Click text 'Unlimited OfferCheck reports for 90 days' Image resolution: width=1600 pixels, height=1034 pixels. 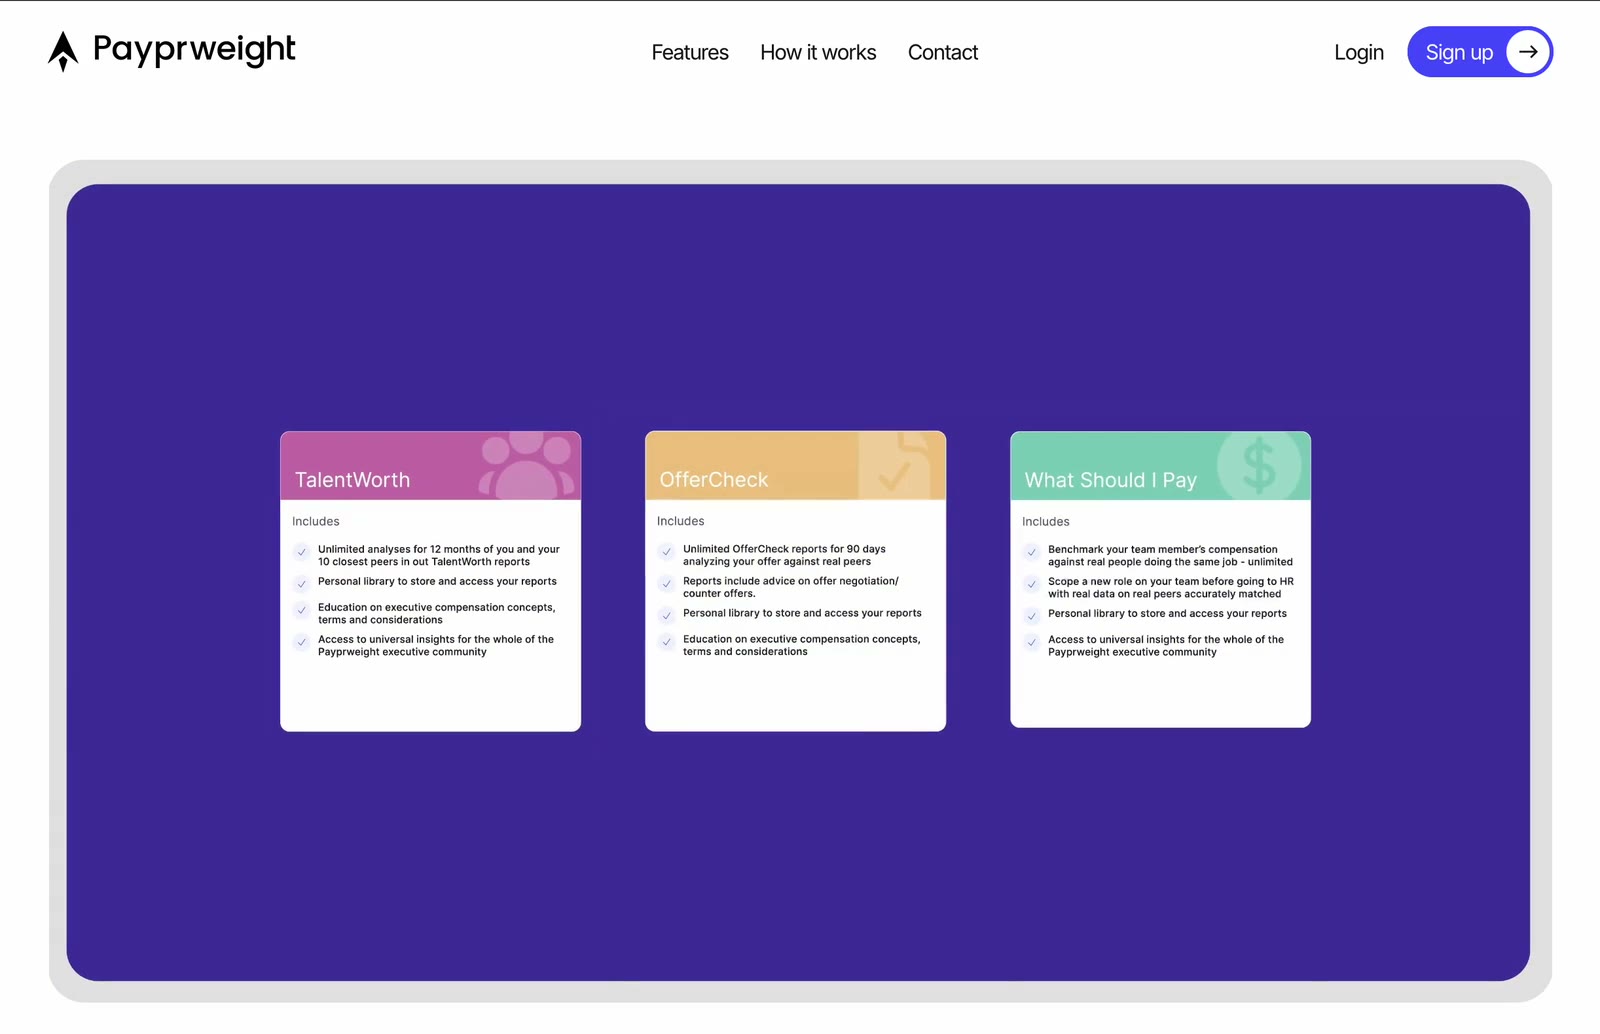point(784,549)
